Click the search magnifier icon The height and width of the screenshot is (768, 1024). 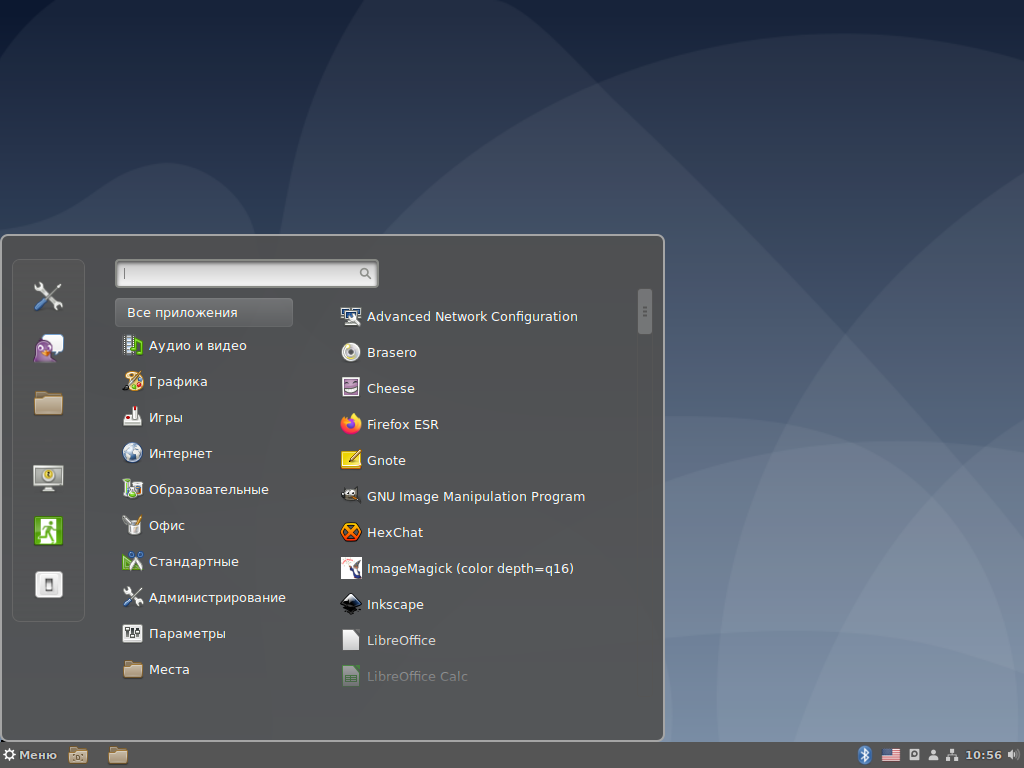(365, 274)
